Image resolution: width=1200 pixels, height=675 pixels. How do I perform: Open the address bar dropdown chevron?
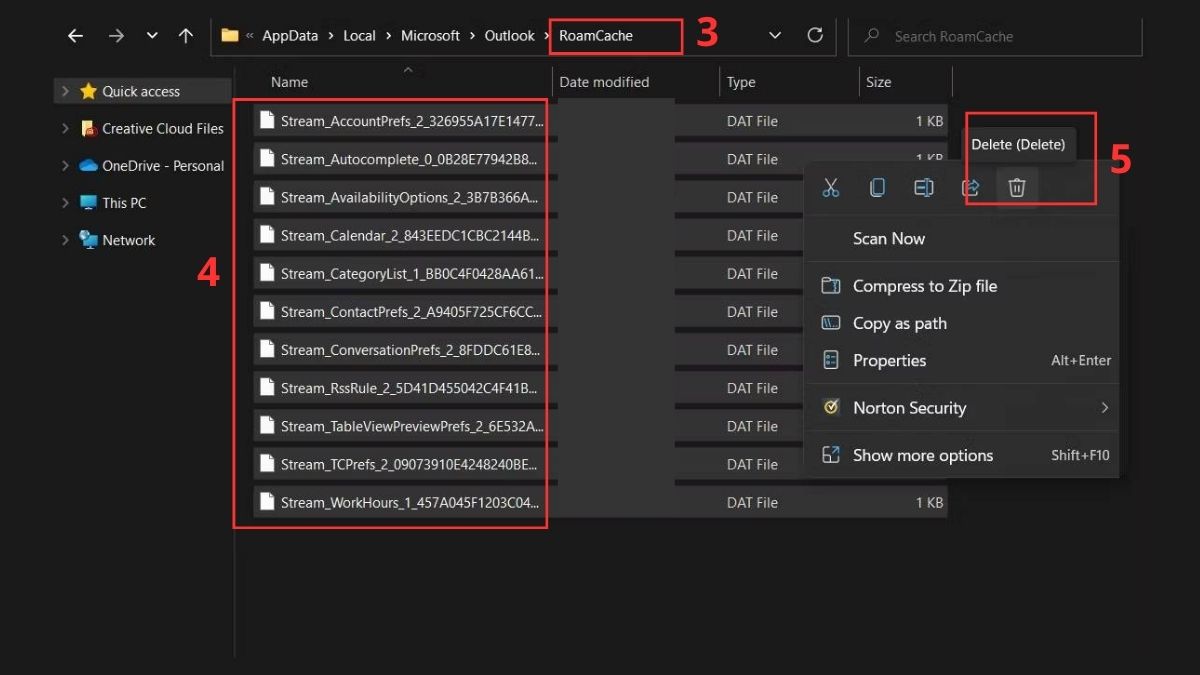[x=775, y=35]
